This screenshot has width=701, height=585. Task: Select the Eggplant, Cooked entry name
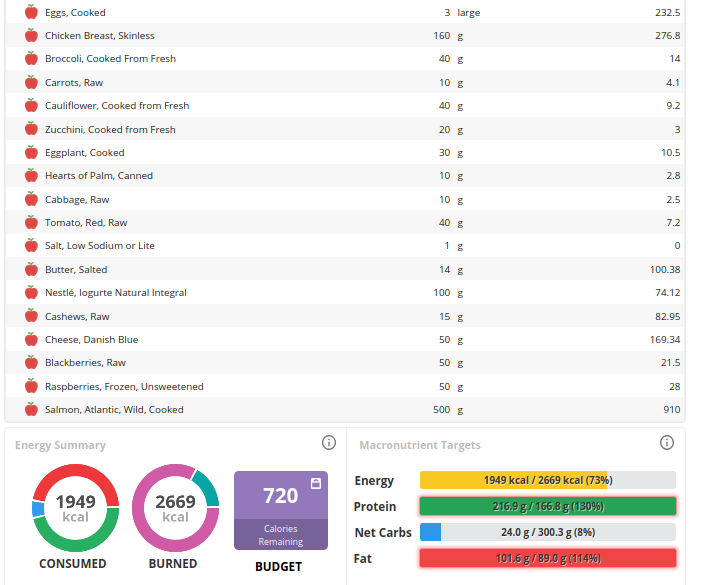click(x=84, y=153)
